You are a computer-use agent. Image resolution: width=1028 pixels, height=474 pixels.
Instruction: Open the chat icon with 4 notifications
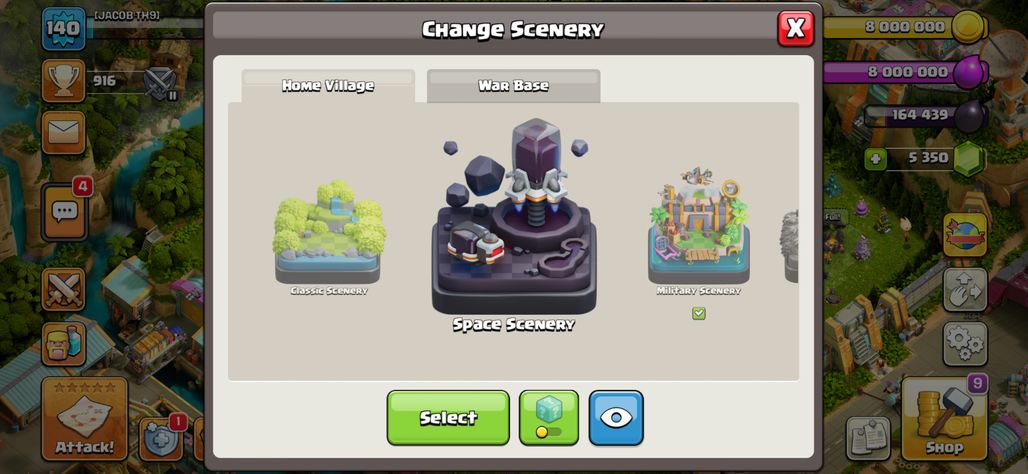(64, 211)
